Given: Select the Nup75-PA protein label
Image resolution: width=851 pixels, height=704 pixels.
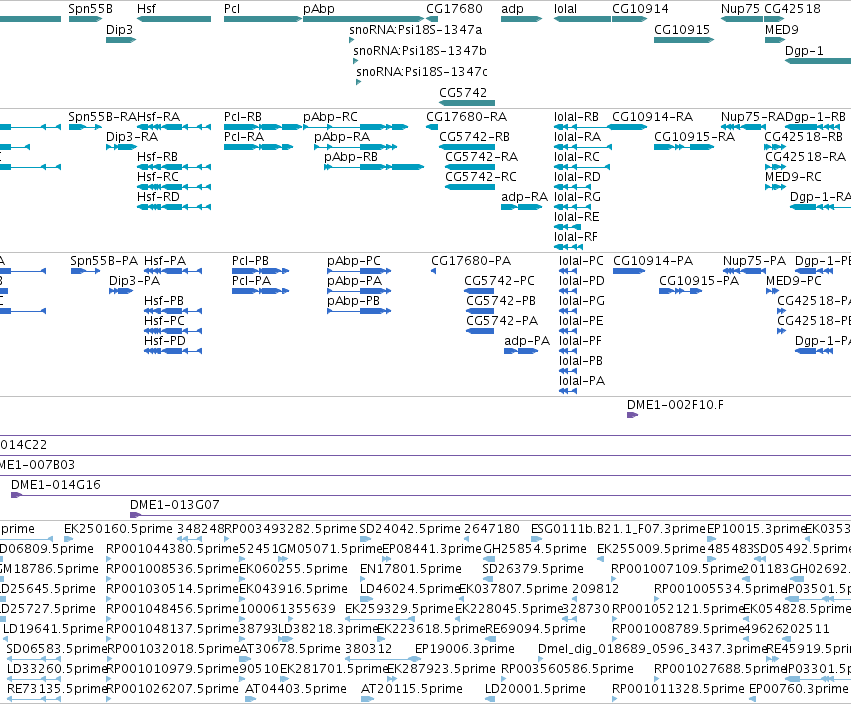Looking at the screenshot, I should 754,261.
